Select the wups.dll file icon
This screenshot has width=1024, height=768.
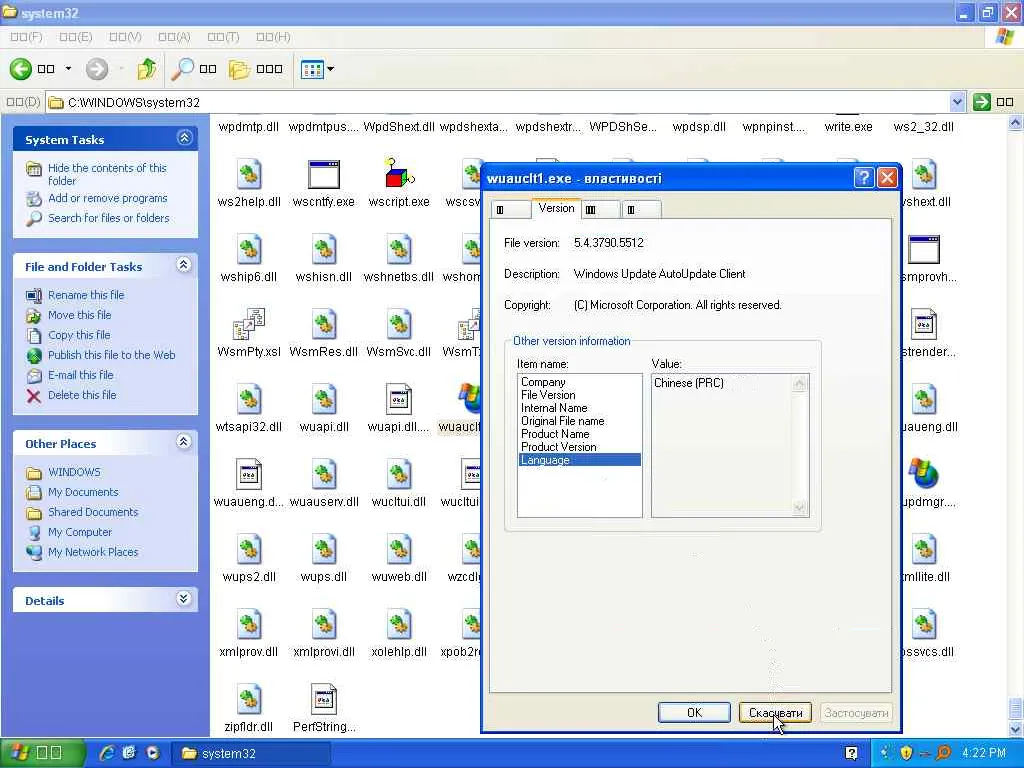pos(324,550)
